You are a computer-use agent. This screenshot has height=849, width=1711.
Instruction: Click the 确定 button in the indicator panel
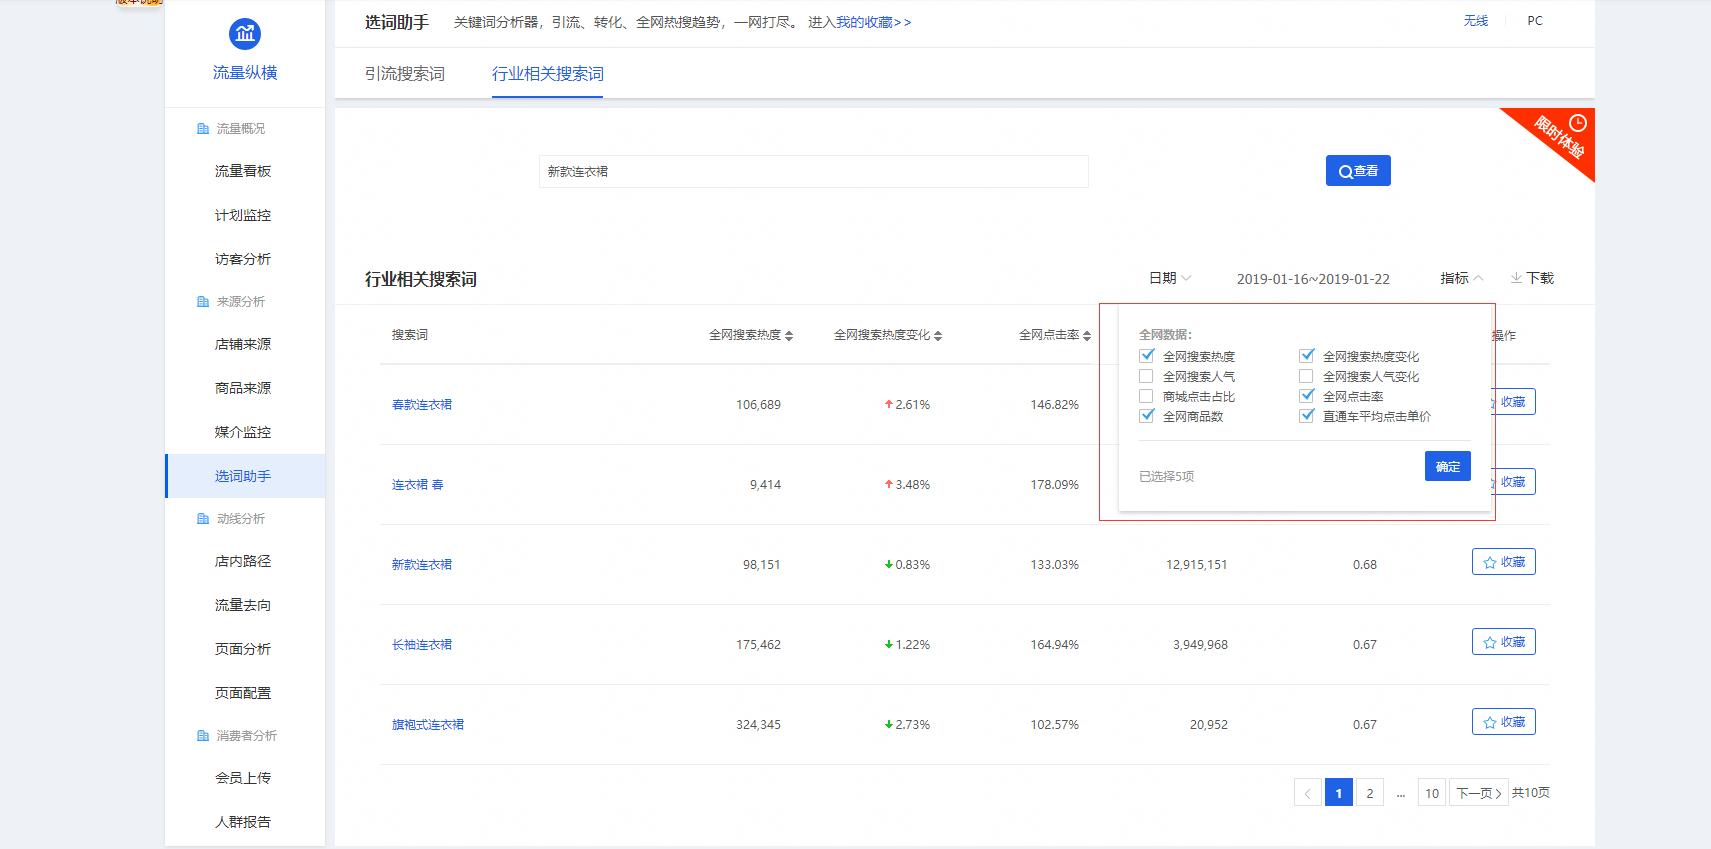(x=1448, y=466)
